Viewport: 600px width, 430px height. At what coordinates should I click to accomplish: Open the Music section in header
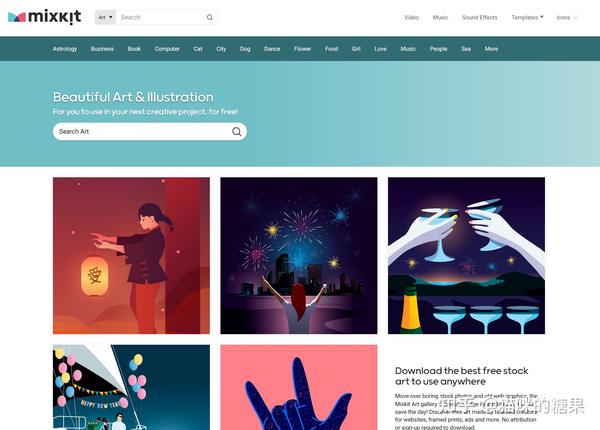(440, 18)
